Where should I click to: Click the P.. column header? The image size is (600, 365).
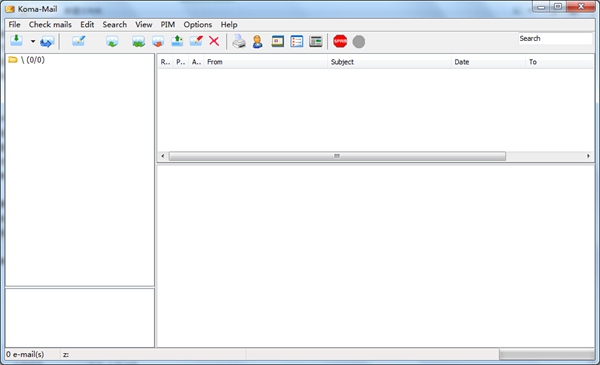coord(181,62)
